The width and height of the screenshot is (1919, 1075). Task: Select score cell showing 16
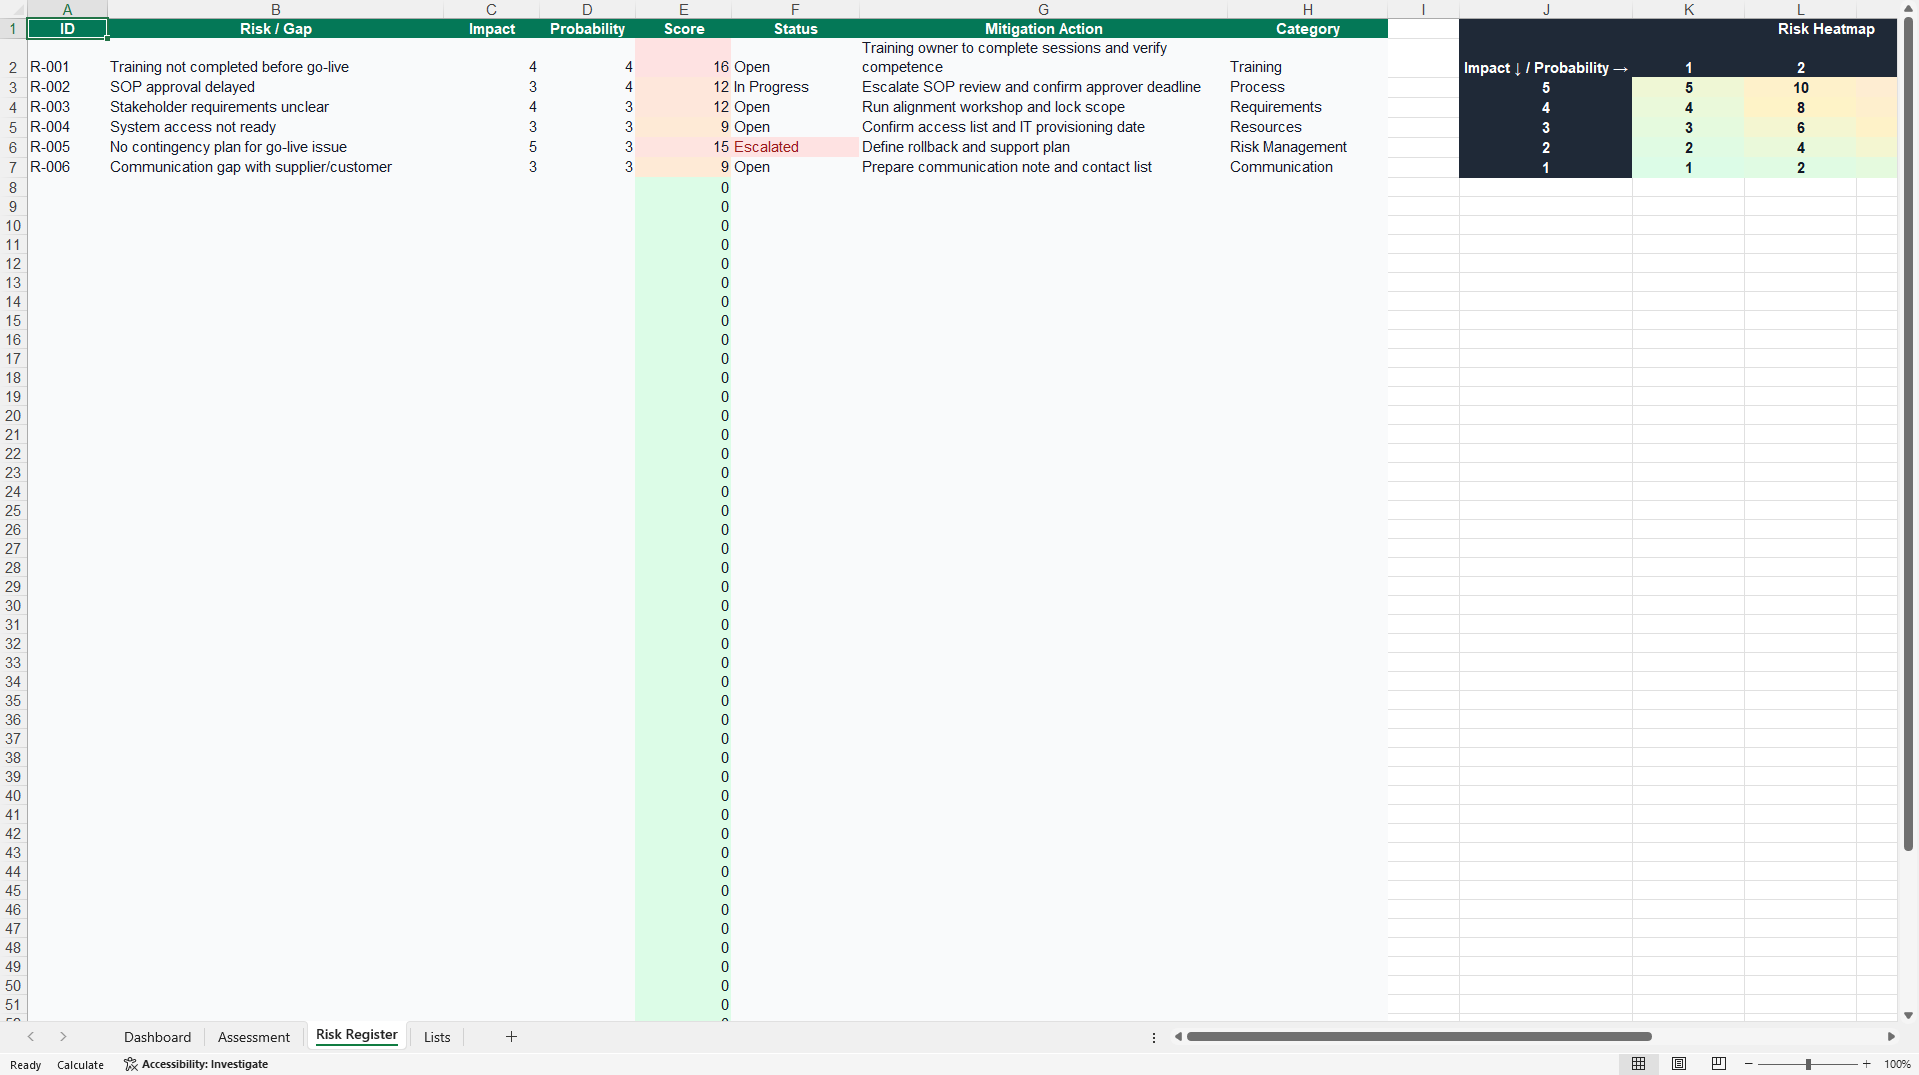click(x=683, y=58)
